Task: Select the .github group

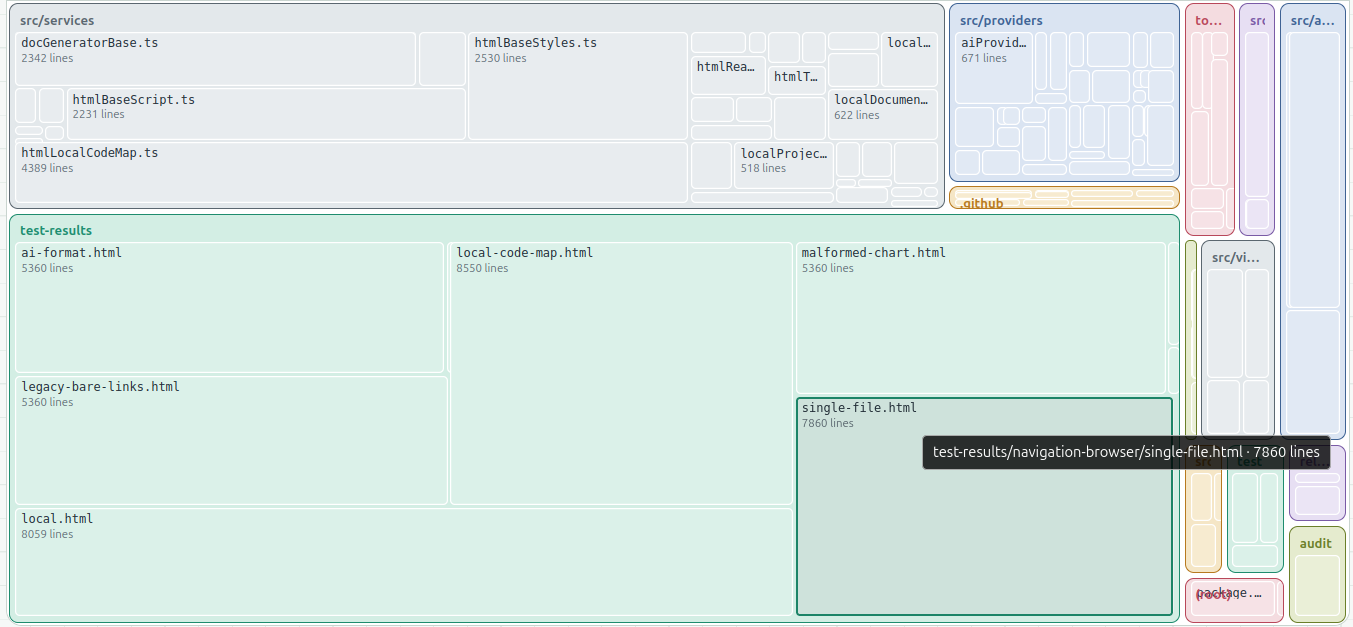Action: click(1064, 197)
